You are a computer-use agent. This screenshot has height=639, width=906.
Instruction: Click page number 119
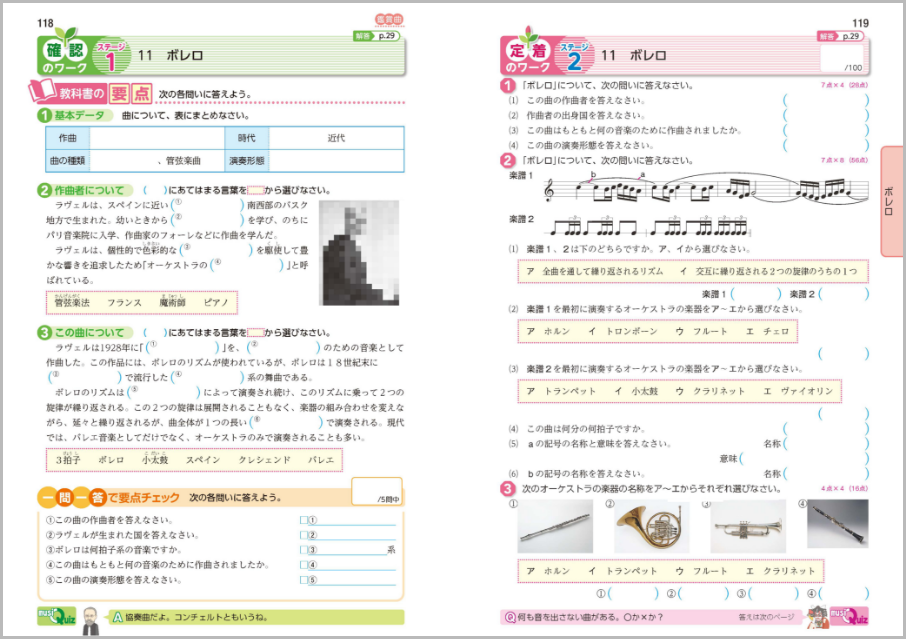tap(860, 23)
